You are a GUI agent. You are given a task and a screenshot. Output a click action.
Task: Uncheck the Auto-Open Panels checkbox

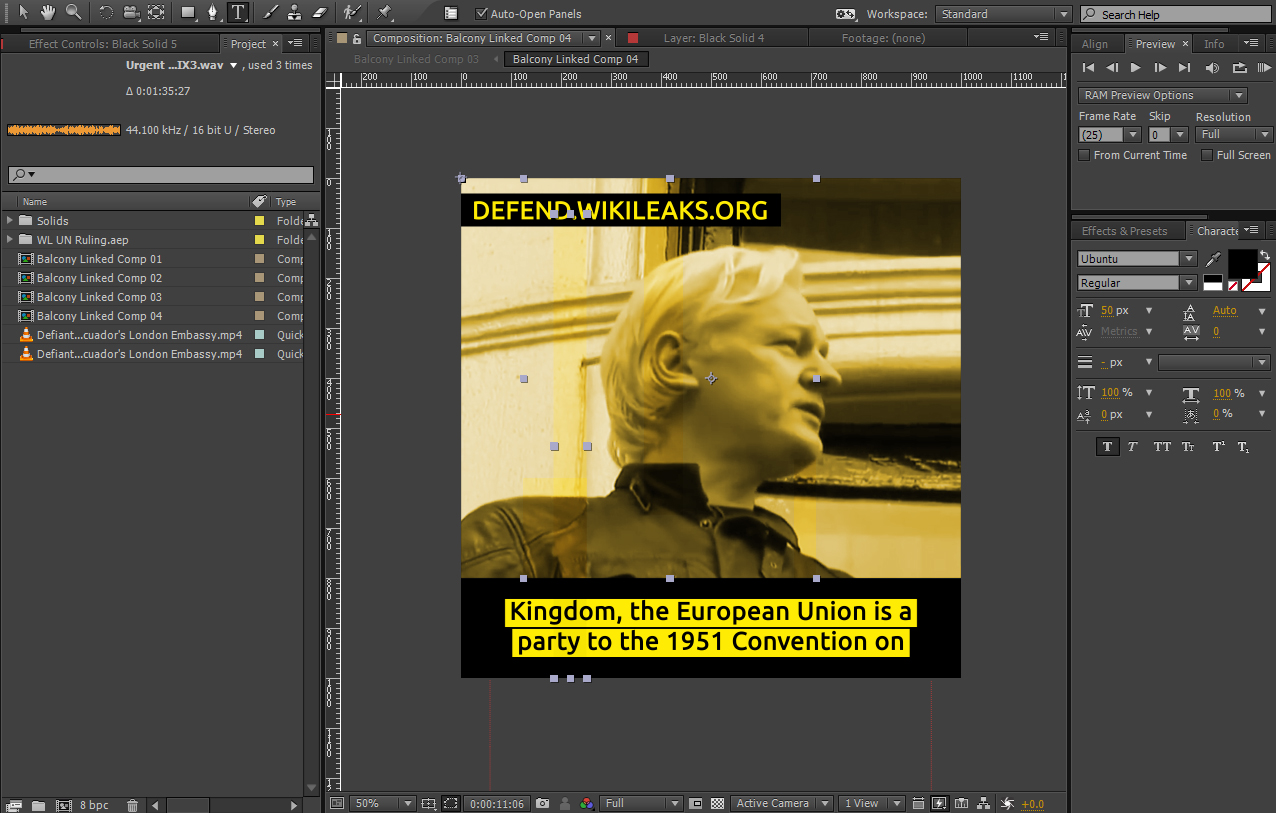coord(482,14)
